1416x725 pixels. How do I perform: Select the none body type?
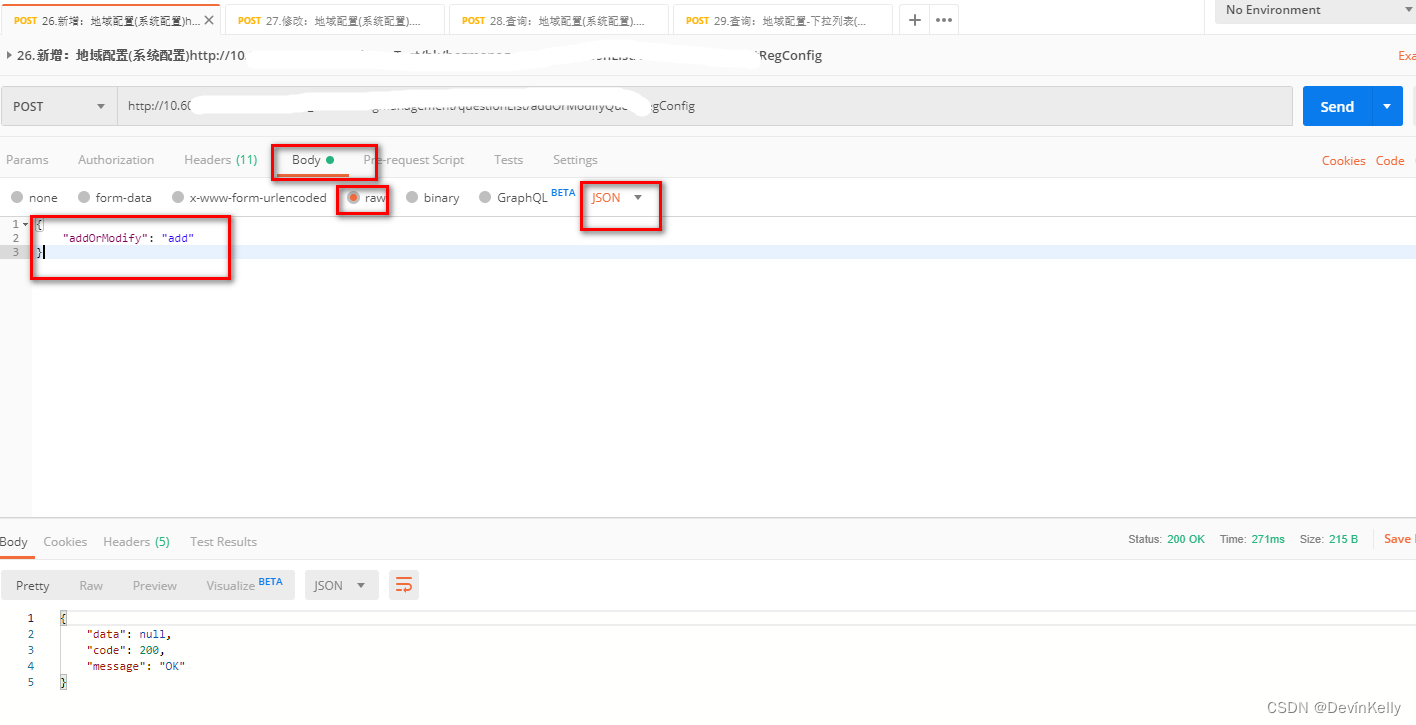[x=35, y=198]
